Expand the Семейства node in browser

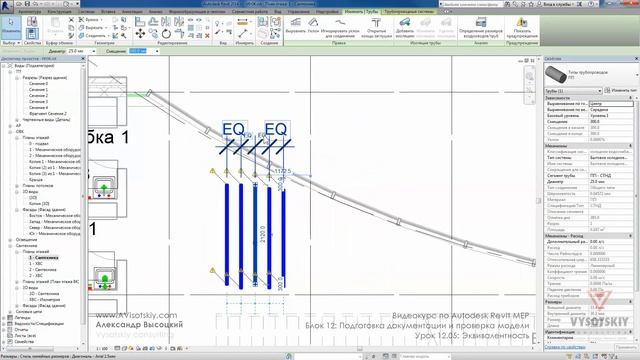4,342
